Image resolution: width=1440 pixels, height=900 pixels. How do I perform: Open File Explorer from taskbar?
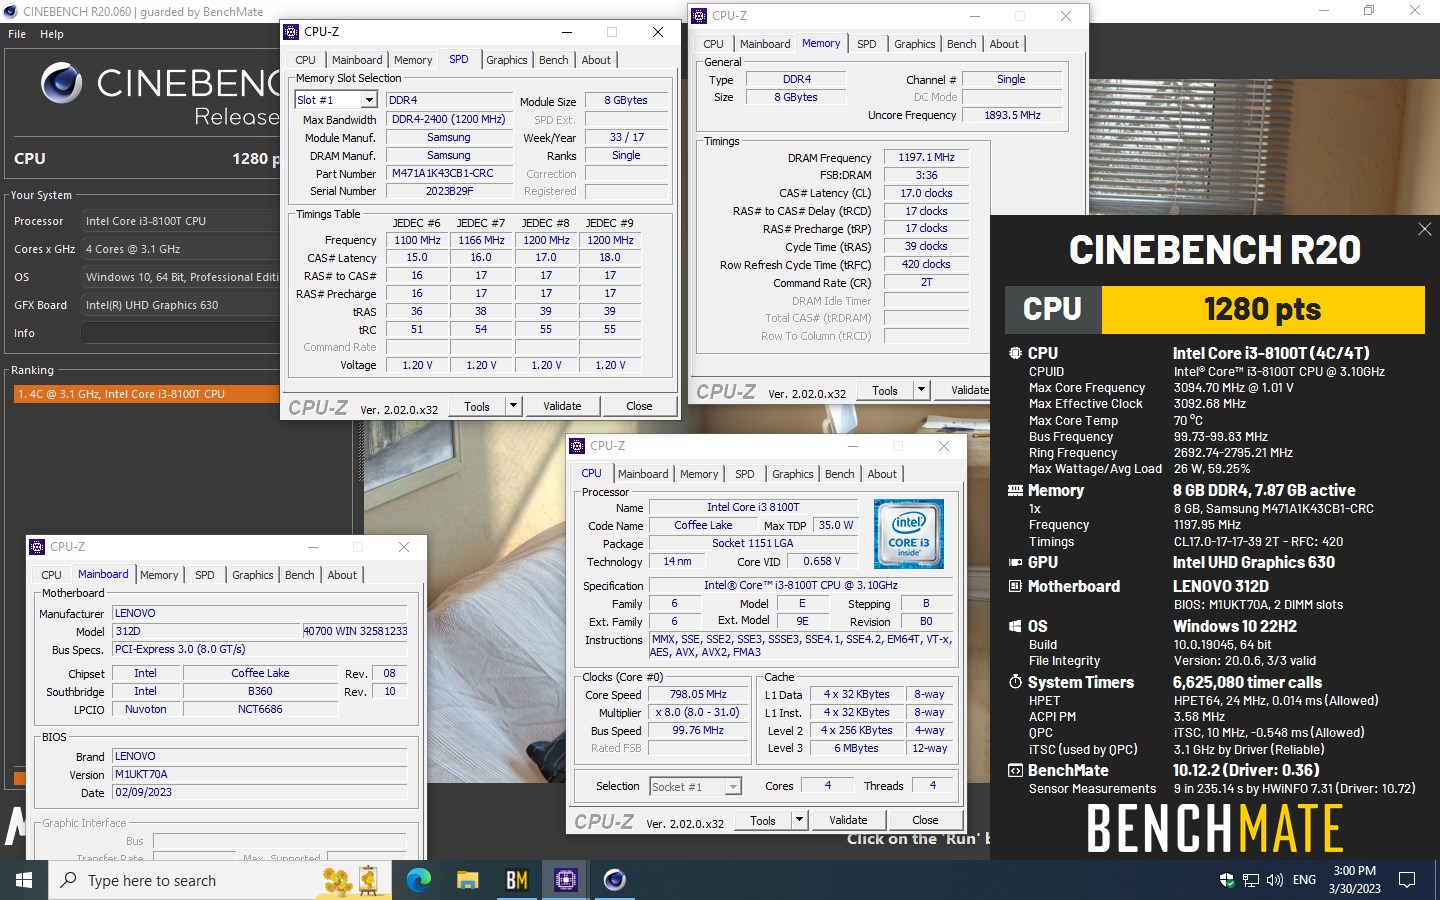(x=468, y=880)
